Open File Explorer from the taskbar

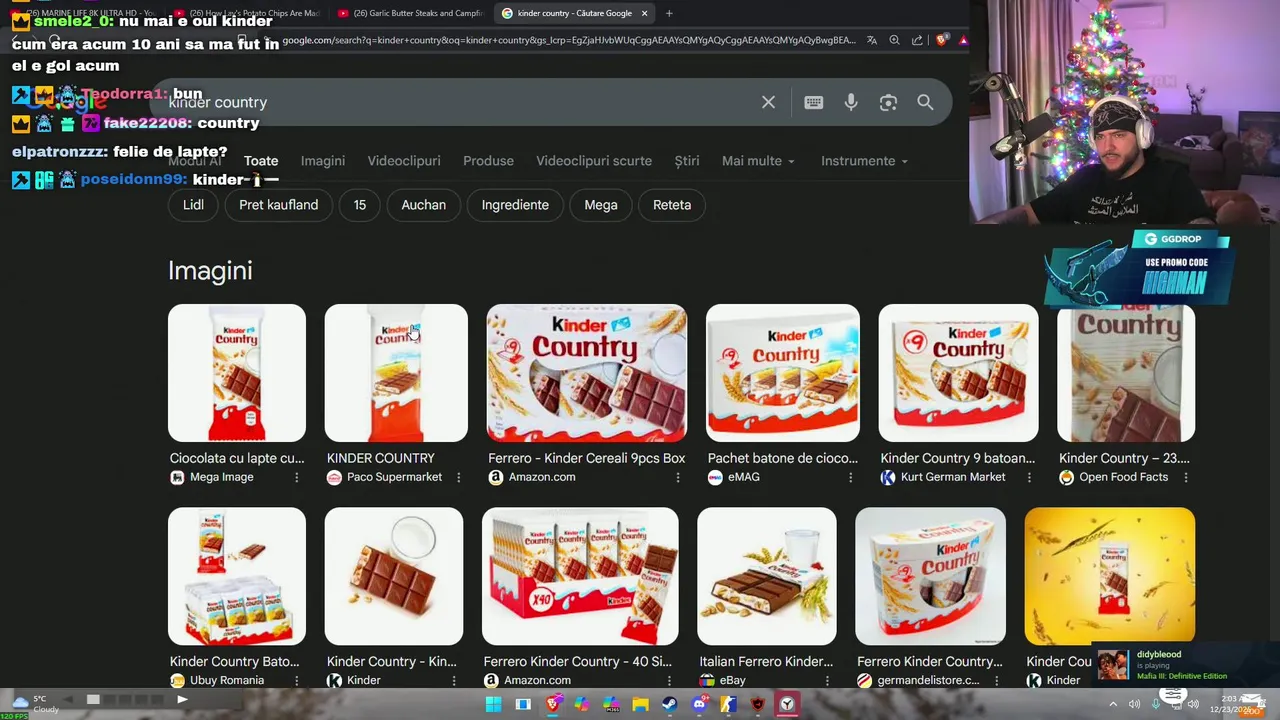(640, 704)
